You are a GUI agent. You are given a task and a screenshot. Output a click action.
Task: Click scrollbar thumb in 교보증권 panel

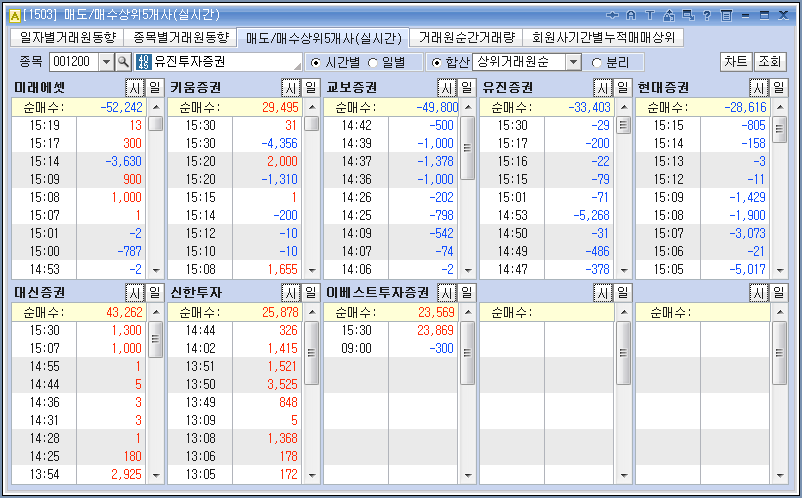click(468, 148)
